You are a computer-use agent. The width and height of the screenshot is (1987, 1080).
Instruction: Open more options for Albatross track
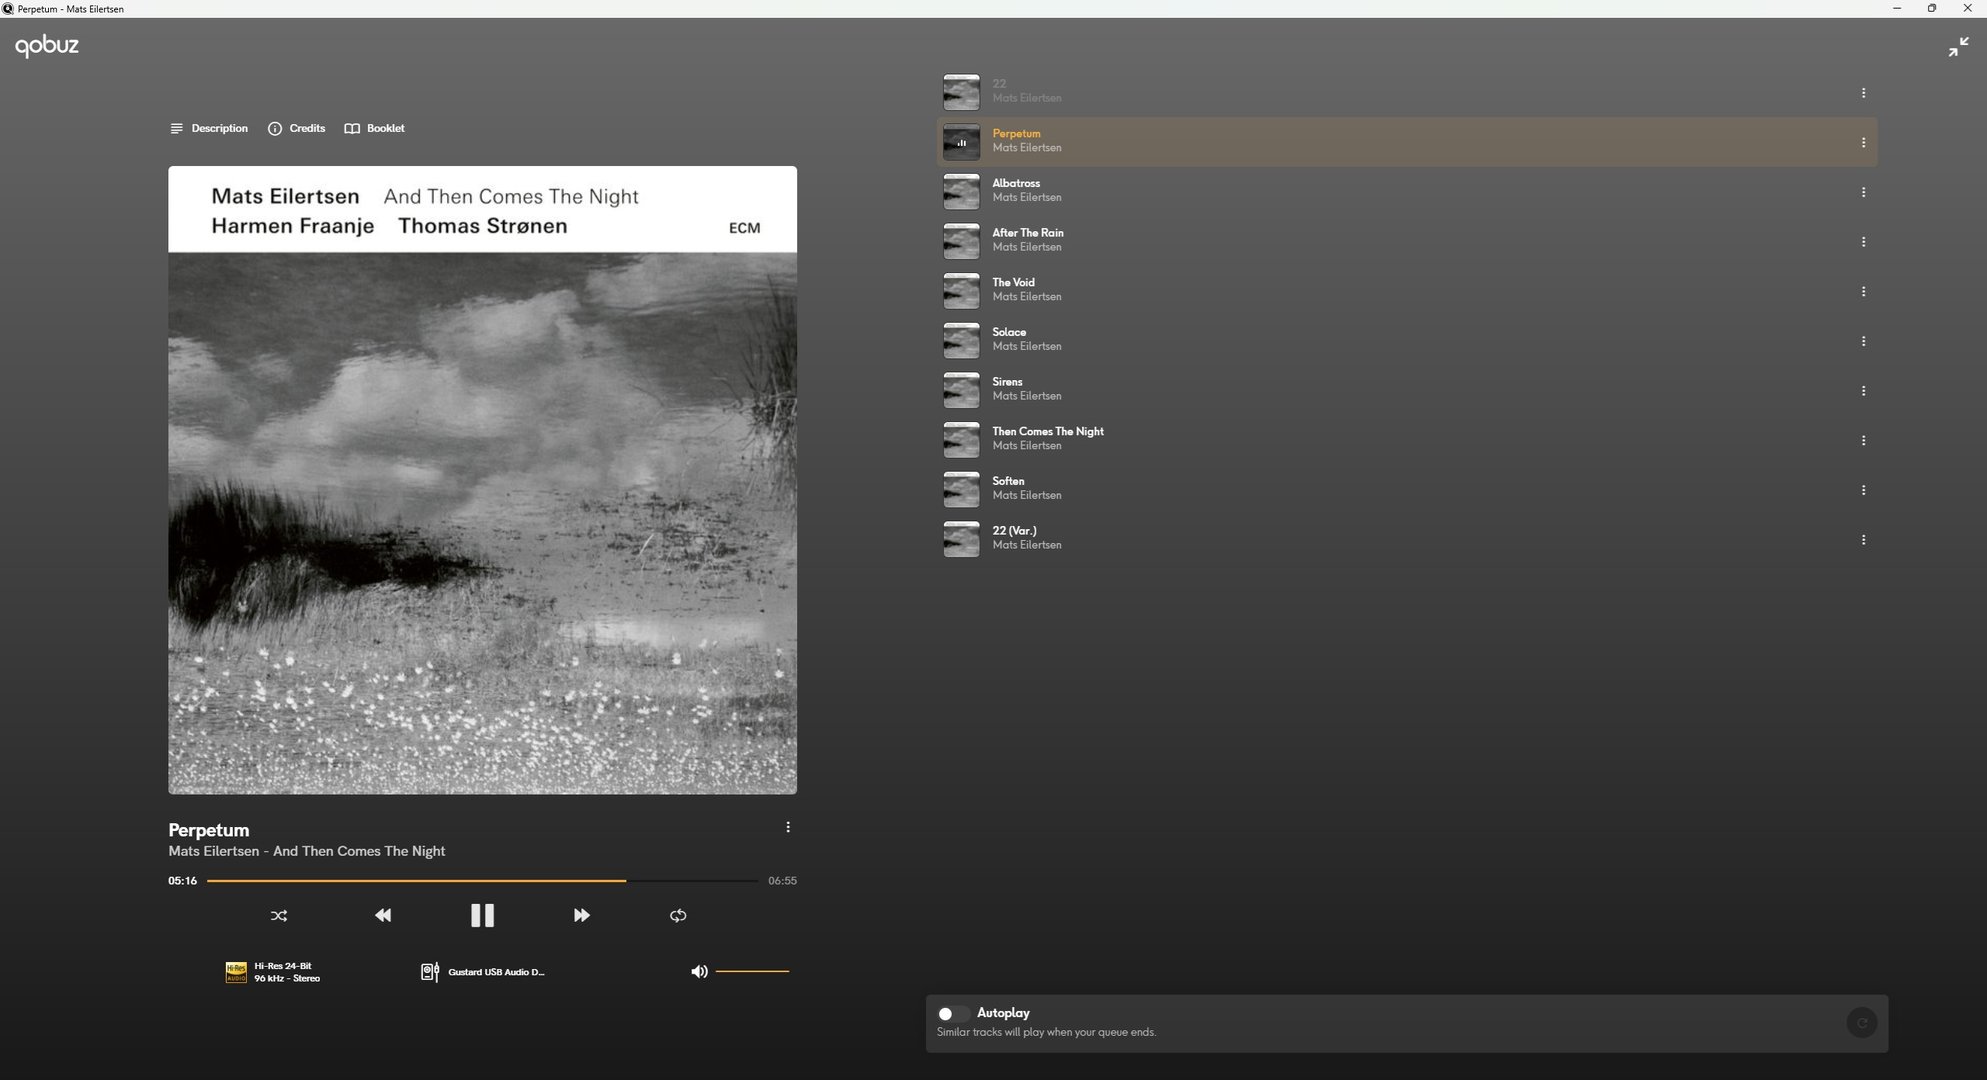(1863, 192)
